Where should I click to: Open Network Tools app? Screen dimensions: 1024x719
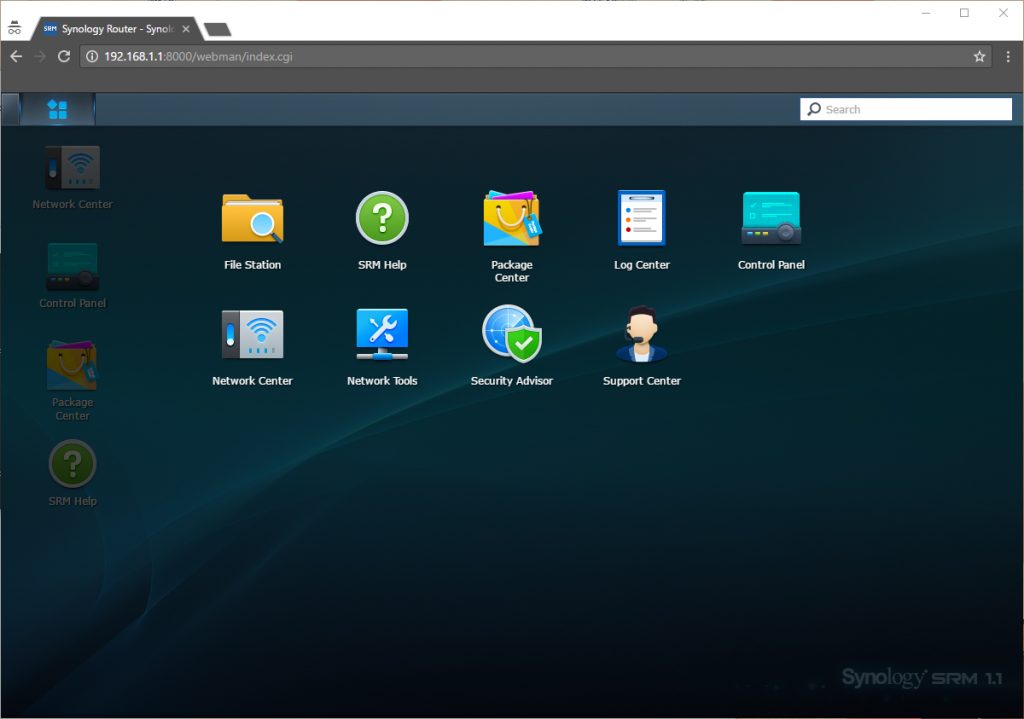click(382, 347)
